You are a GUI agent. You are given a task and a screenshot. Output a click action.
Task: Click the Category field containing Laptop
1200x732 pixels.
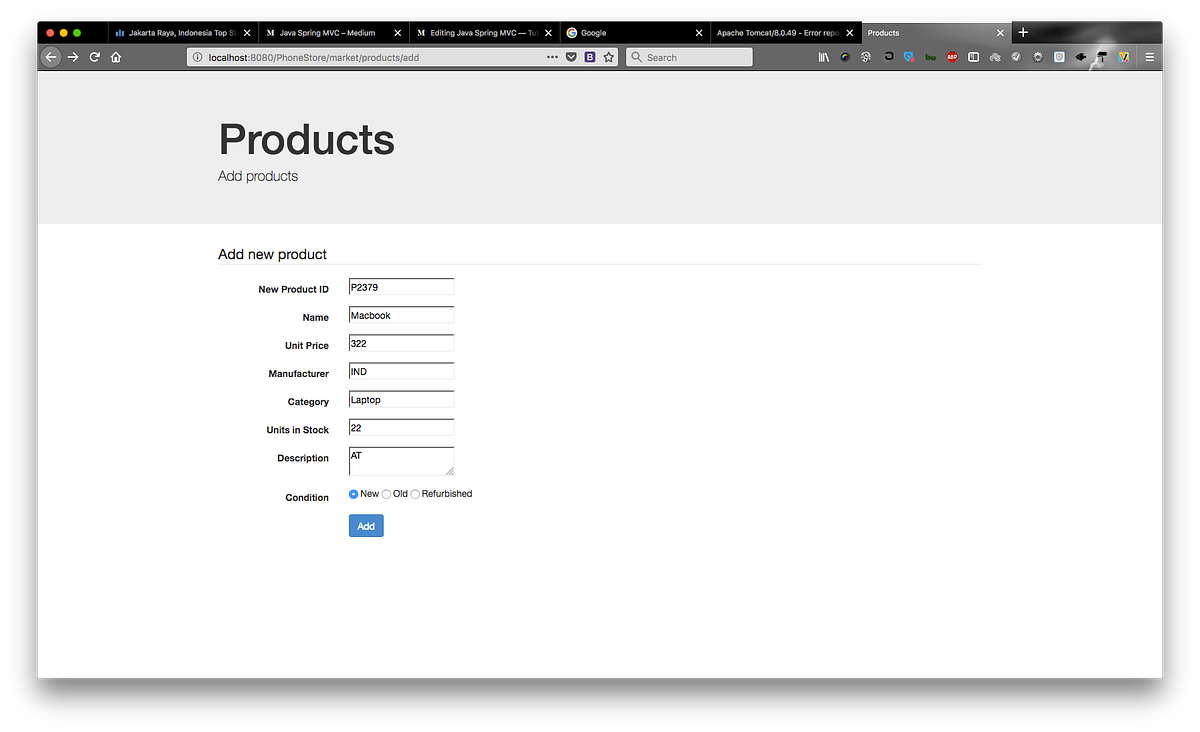click(401, 399)
